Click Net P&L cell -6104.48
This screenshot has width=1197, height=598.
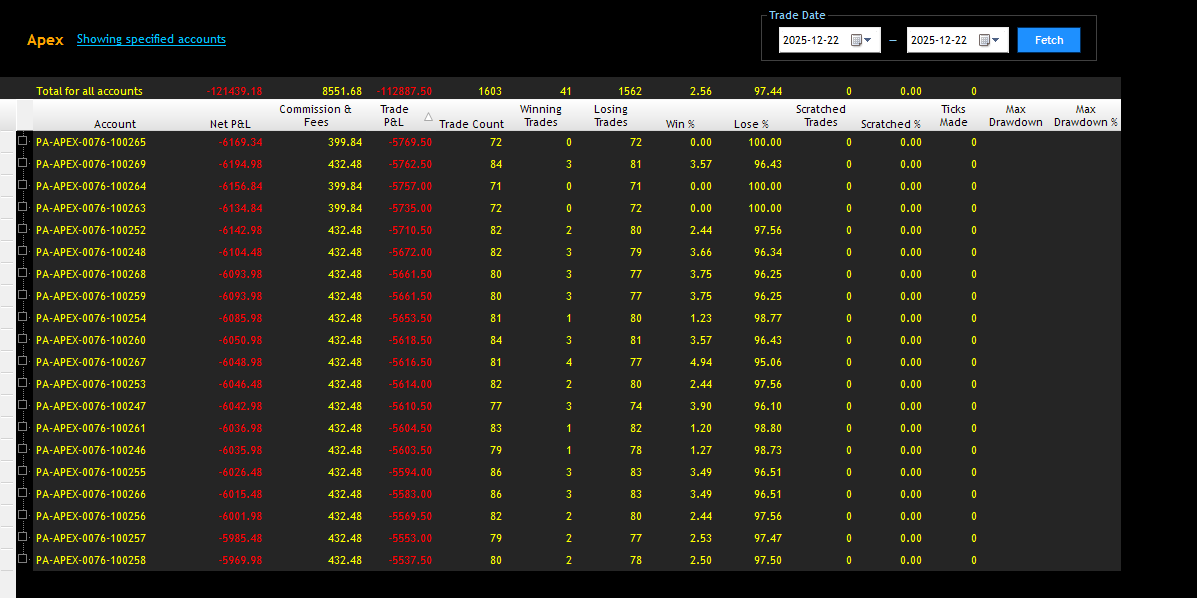click(240, 252)
